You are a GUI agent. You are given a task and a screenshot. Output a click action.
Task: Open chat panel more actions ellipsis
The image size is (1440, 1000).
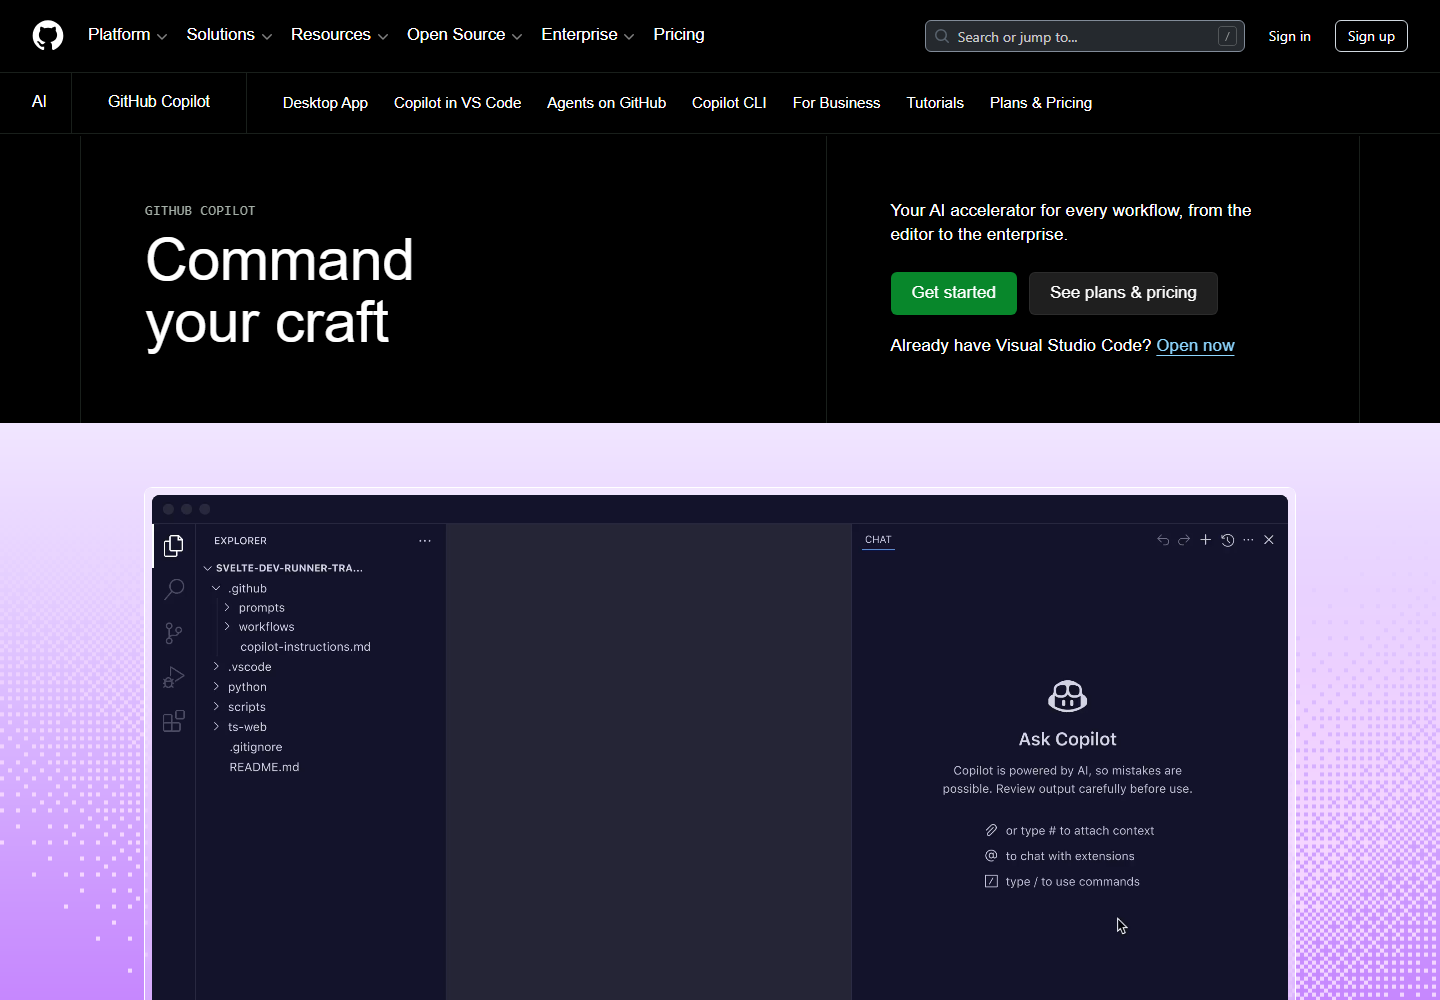tap(1248, 540)
